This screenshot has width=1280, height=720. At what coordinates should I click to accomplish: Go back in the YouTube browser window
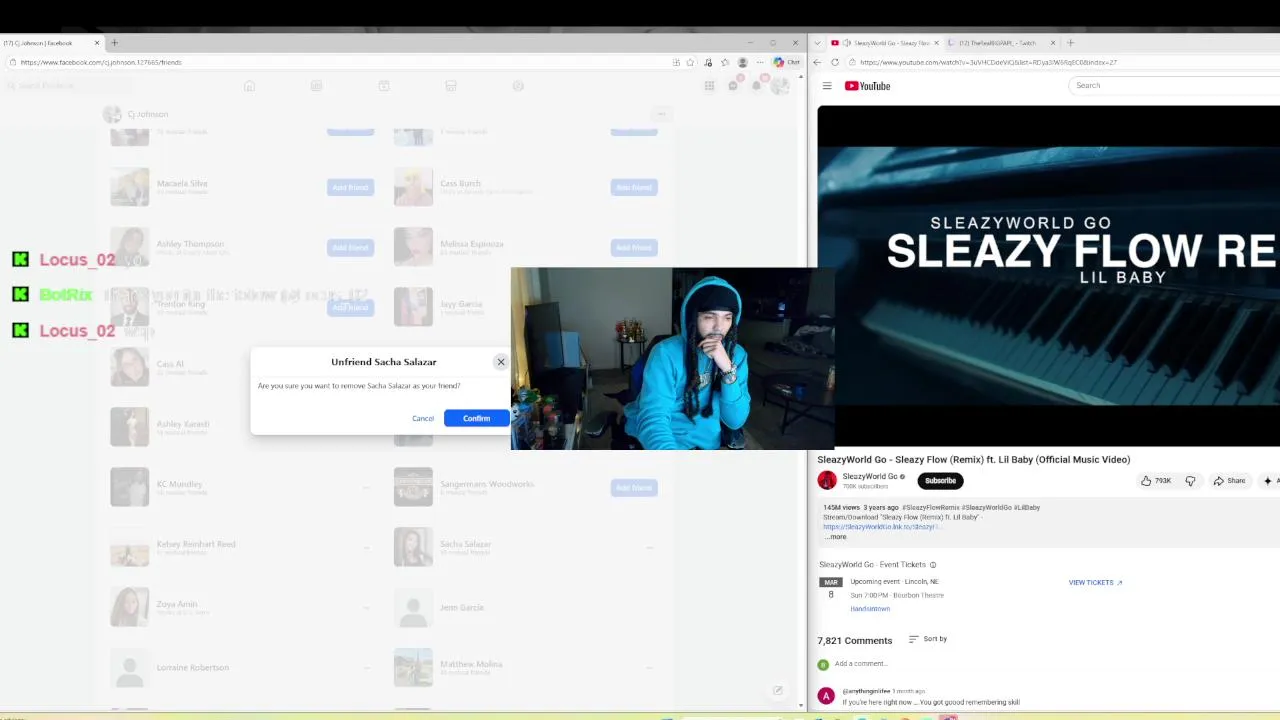pos(817,62)
